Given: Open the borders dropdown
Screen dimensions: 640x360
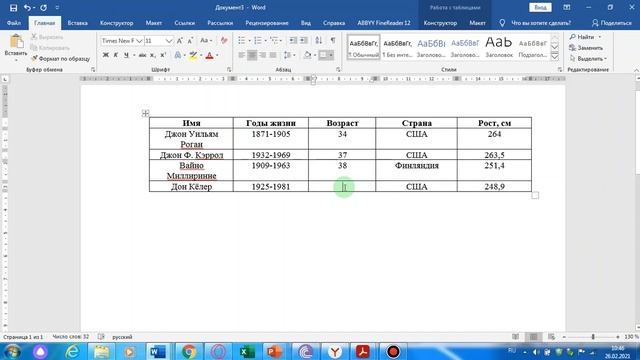Looking at the screenshot, I should click(x=331, y=55).
